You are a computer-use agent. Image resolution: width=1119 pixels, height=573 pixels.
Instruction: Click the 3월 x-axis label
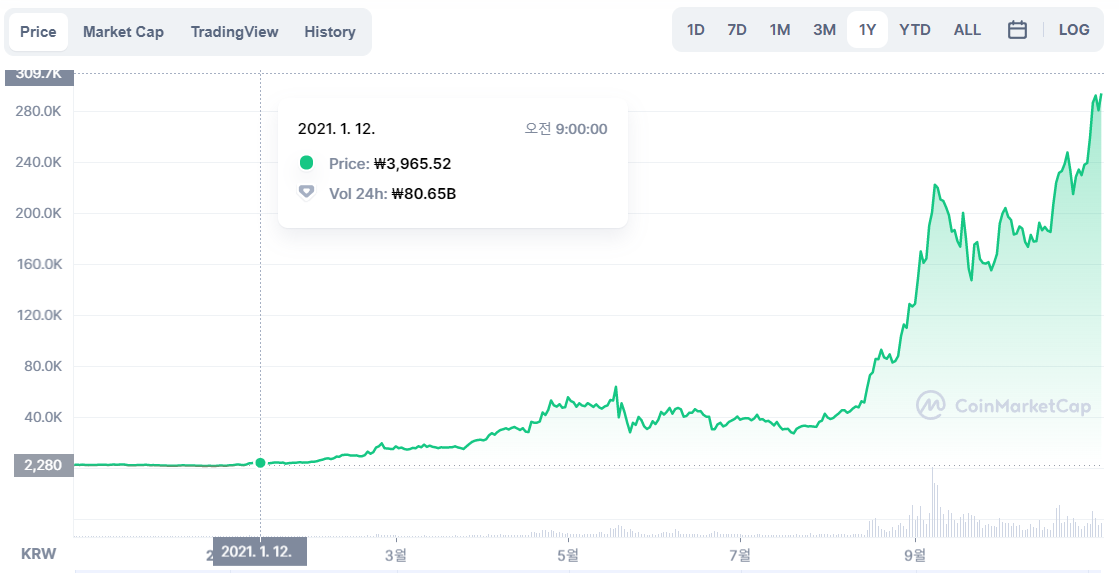click(395, 555)
